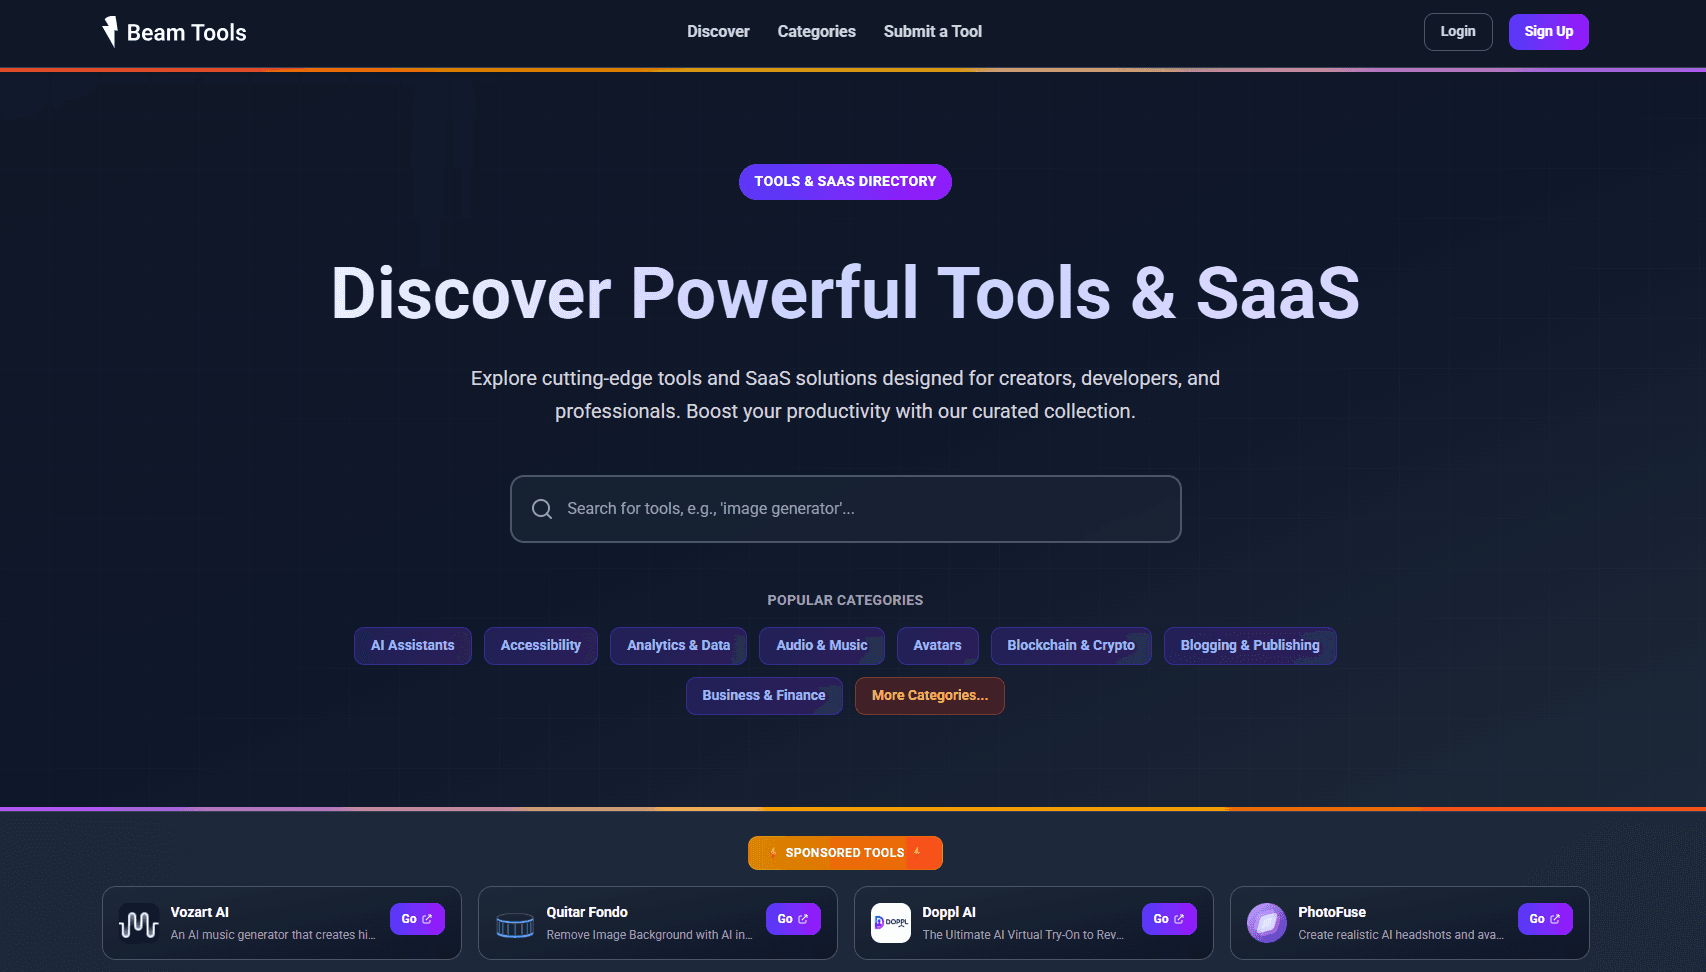Open the Blockchain & Crypto category
1706x972 pixels.
click(1070, 645)
